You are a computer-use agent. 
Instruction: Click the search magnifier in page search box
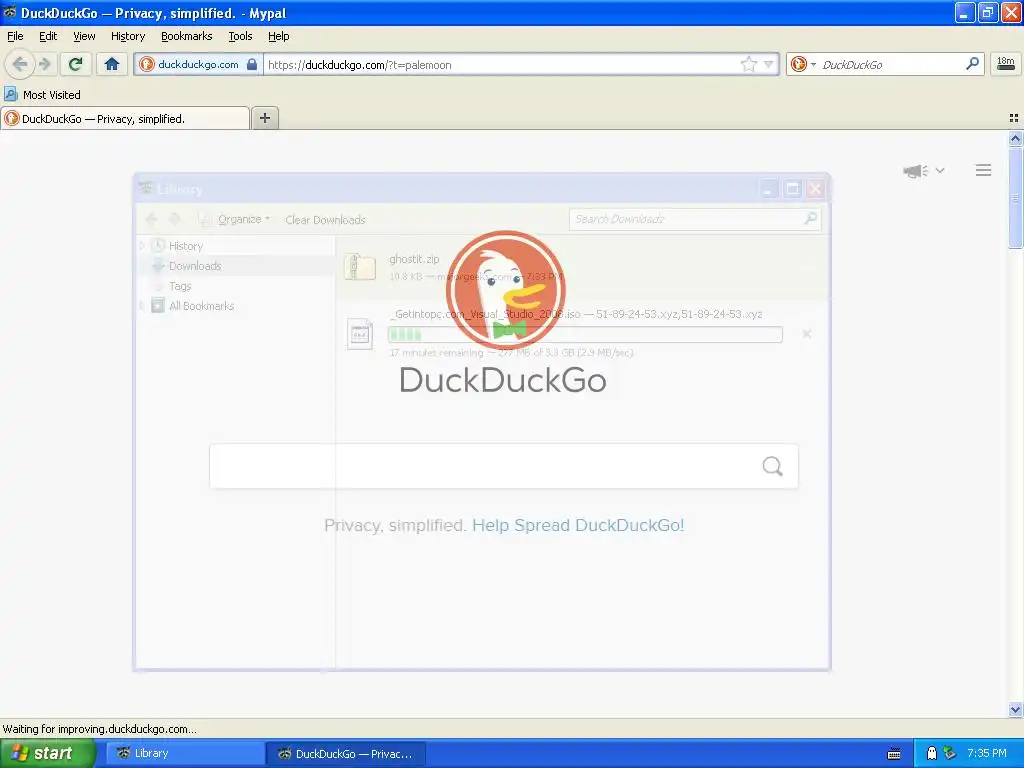point(773,466)
